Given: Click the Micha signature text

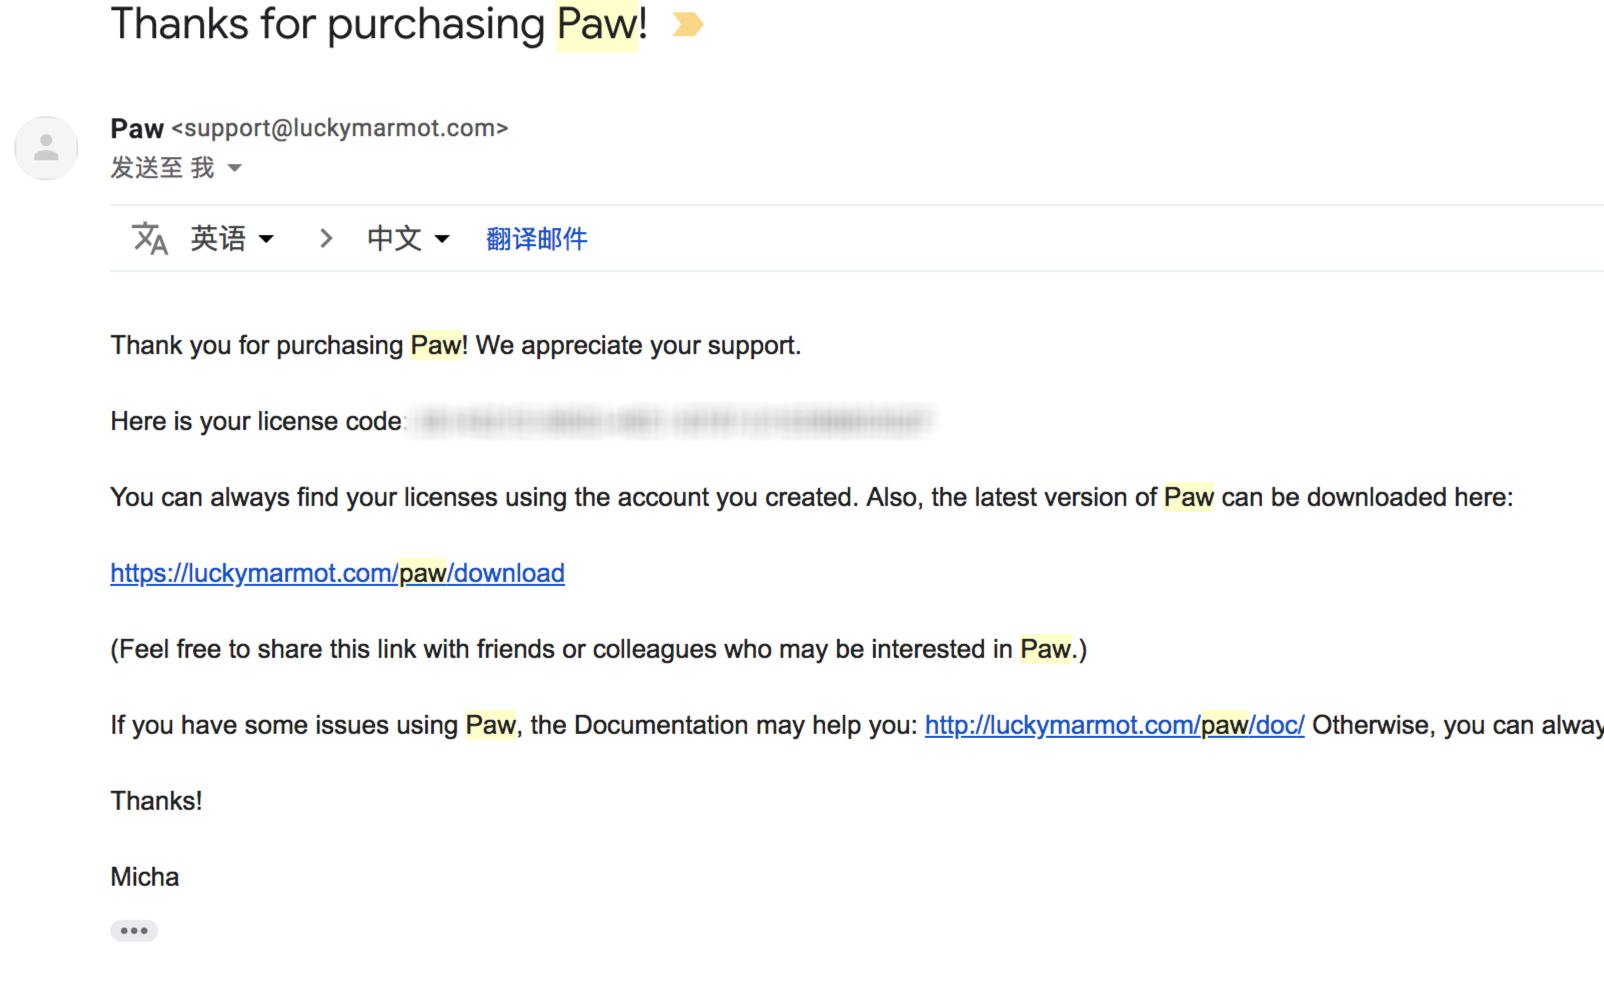Looking at the screenshot, I should point(145,877).
